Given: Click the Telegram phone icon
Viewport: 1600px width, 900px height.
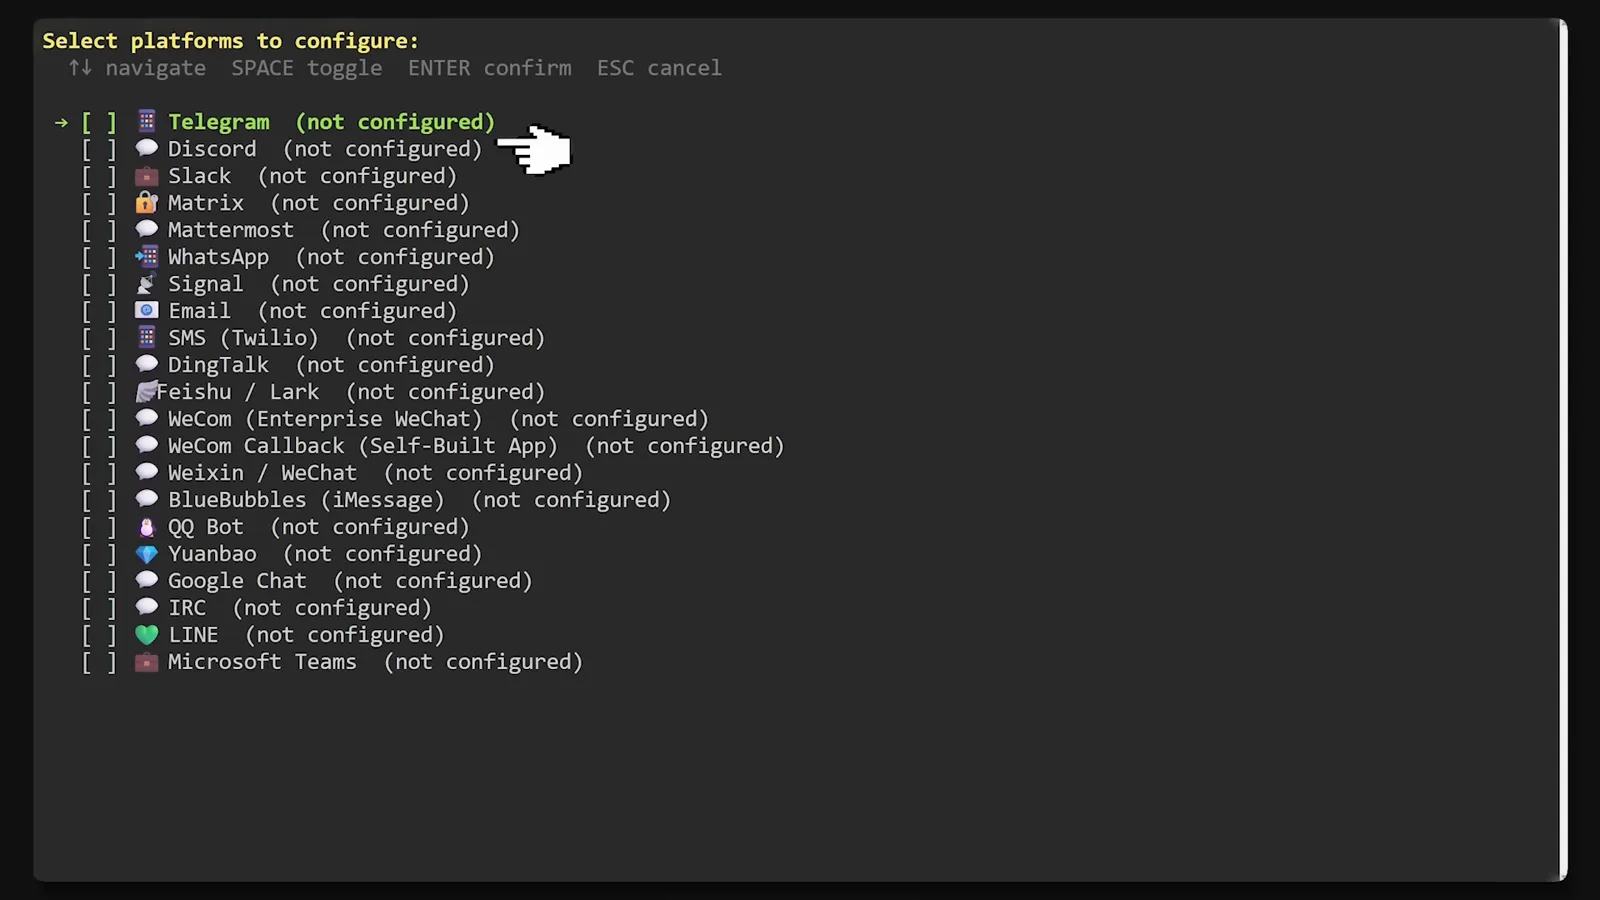Looking at the screenshot, I should tap(147, 121).
